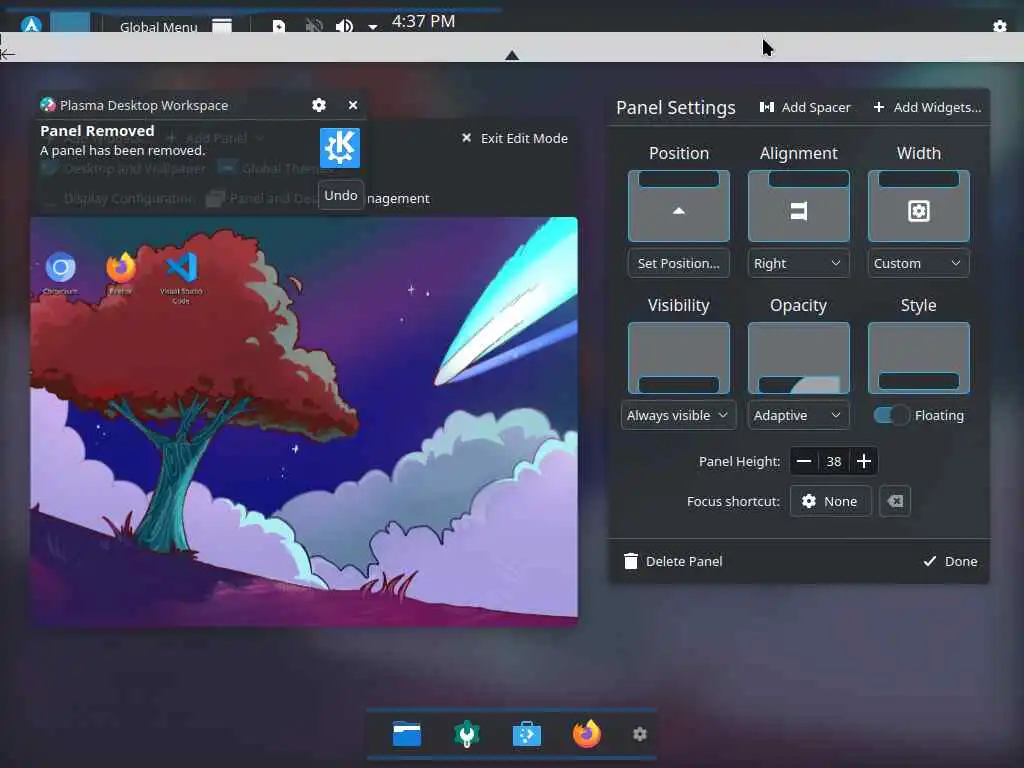The height and width of the screenshot is (768, 1024).
Task: Dismiss the Panel Removed notification
Action: coord(353,105)
